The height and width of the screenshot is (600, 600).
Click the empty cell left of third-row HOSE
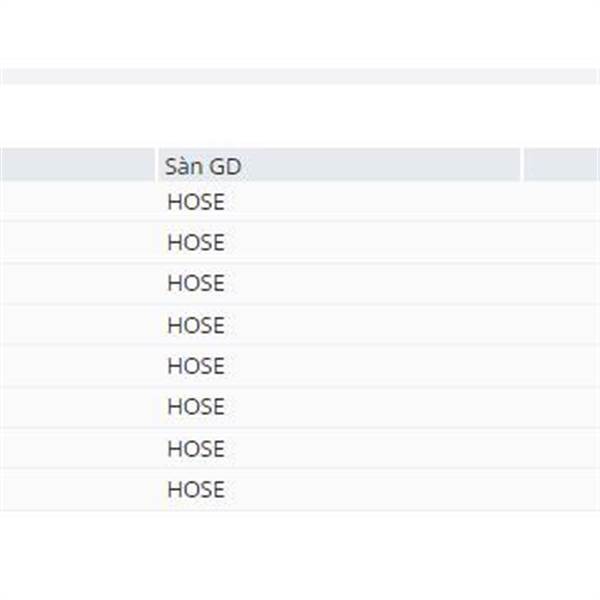click(79, 283)
